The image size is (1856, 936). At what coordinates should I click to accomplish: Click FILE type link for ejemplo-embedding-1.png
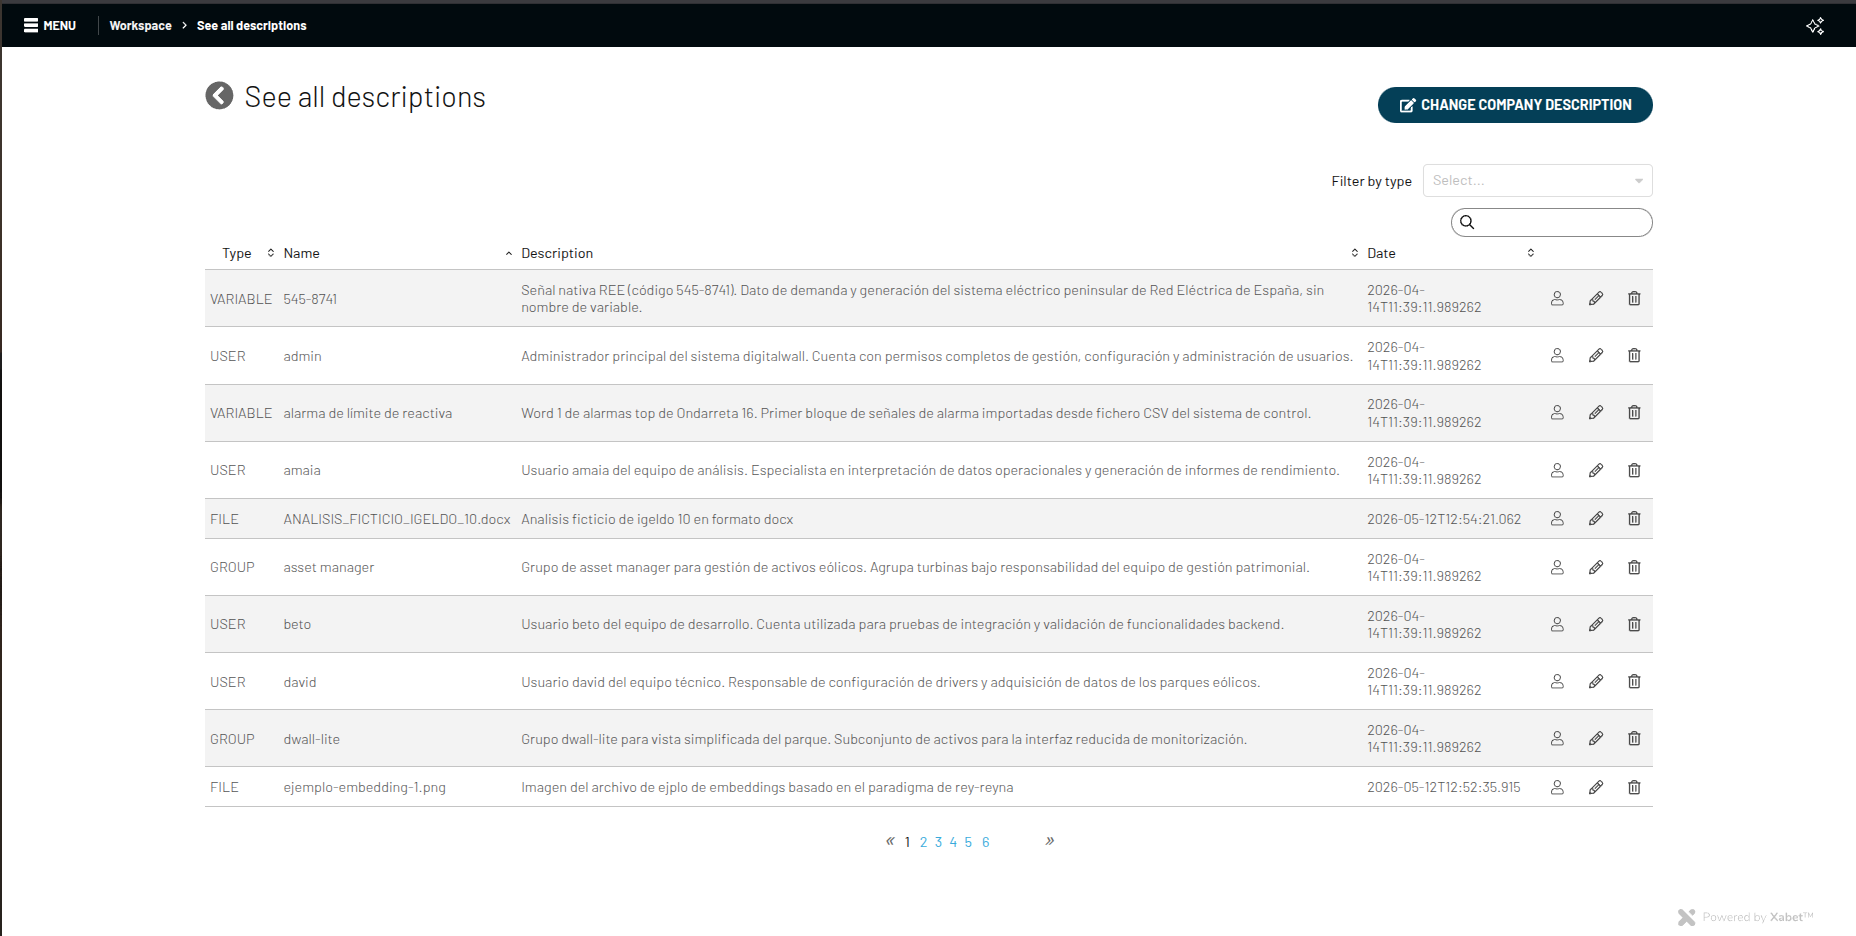point(224,787)
